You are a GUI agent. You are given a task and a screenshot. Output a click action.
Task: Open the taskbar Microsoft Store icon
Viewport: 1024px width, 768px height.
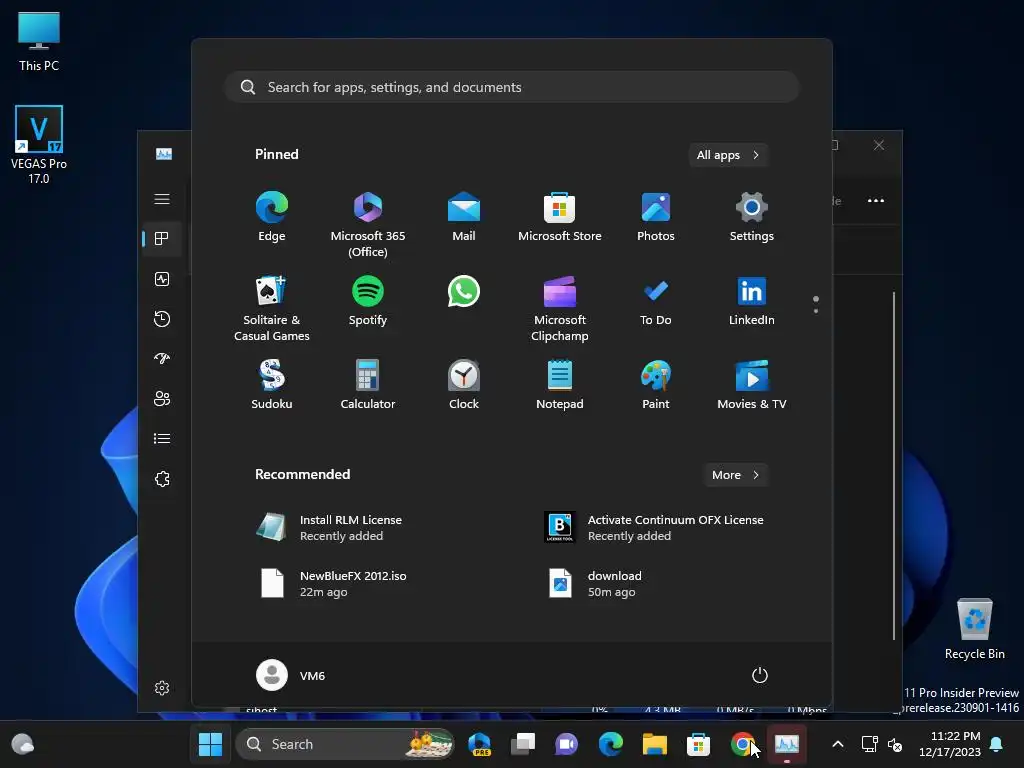point(698,744)
